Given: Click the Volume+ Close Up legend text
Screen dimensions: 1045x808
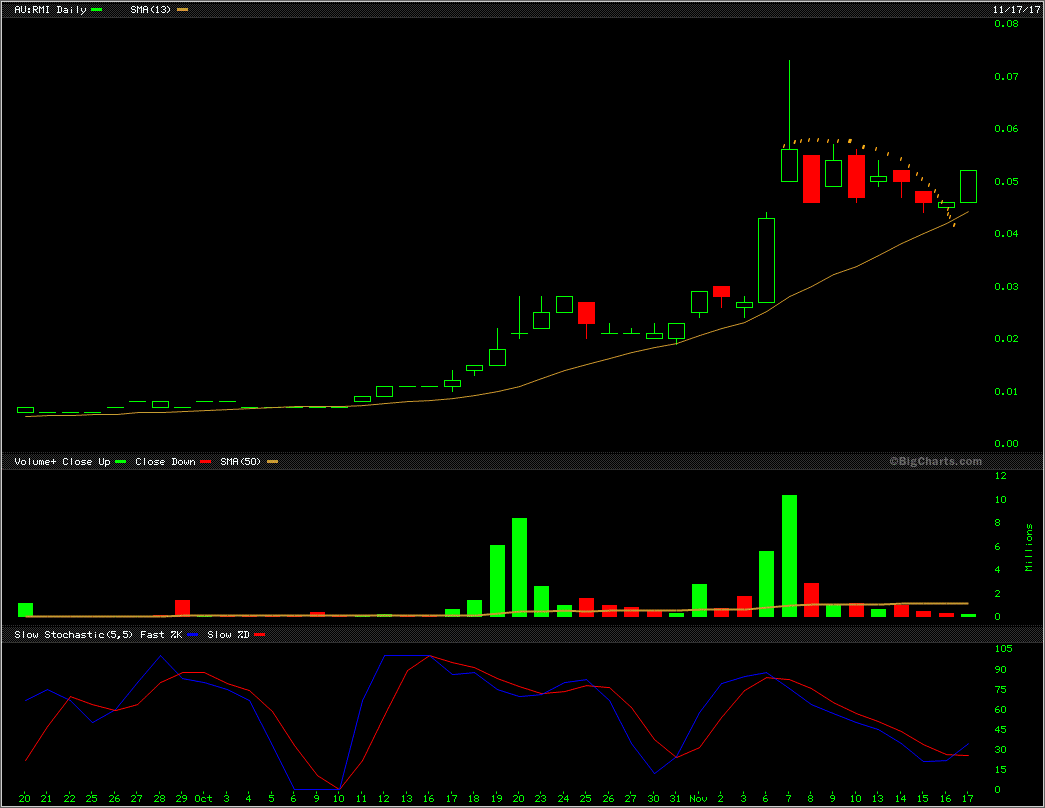Looking at the screenshot, I should 62,461.
